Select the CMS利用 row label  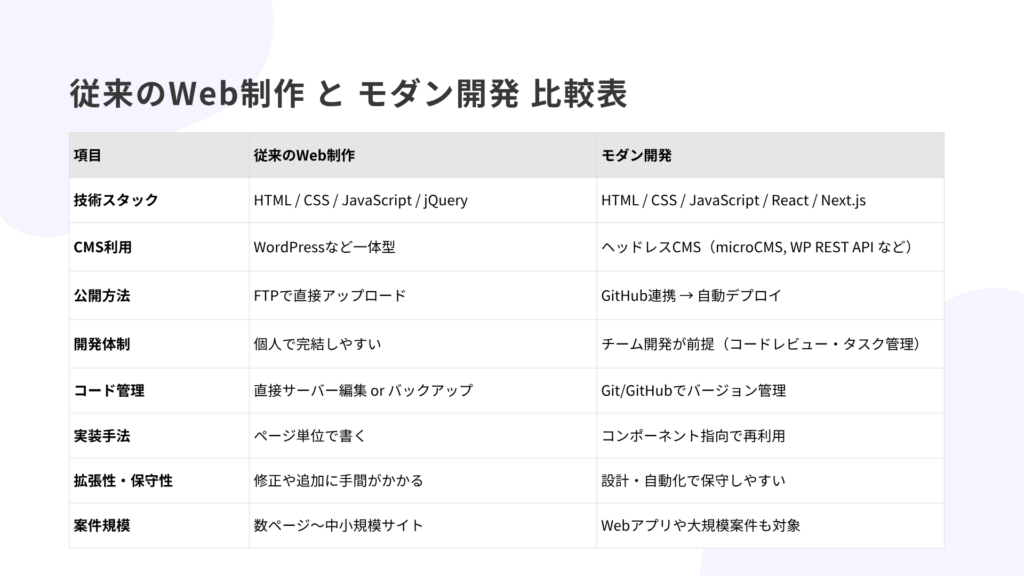click(x=103, y=247)
